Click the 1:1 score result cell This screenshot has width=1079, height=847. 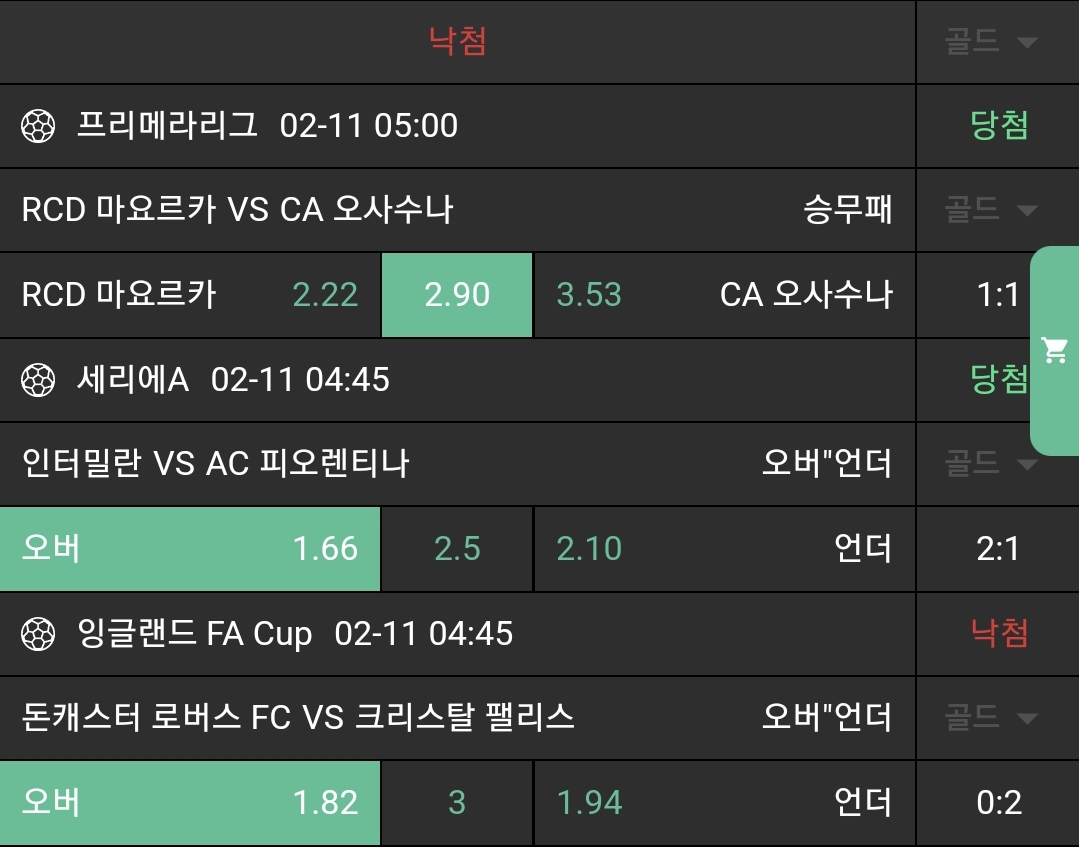tap(997, 295)
